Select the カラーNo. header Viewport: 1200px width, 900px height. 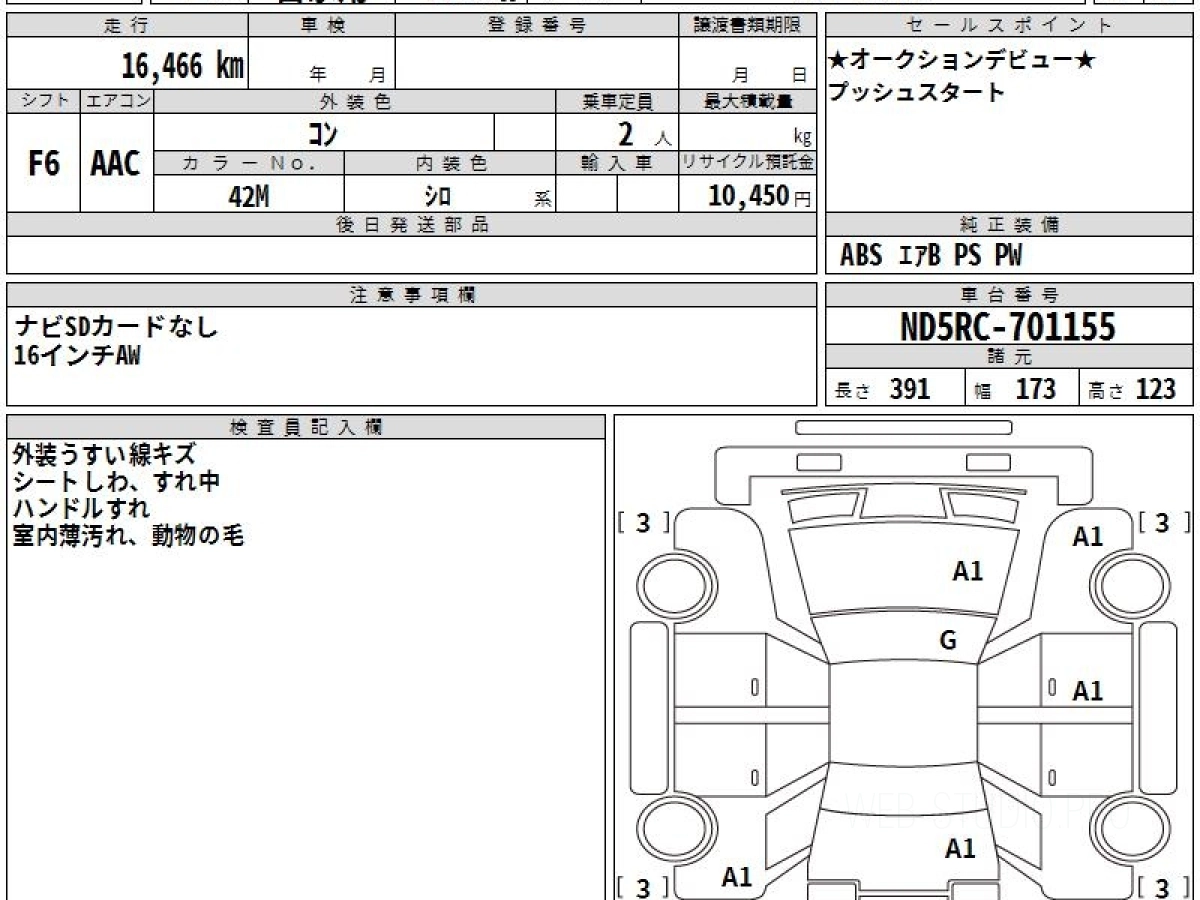[249, 163]
